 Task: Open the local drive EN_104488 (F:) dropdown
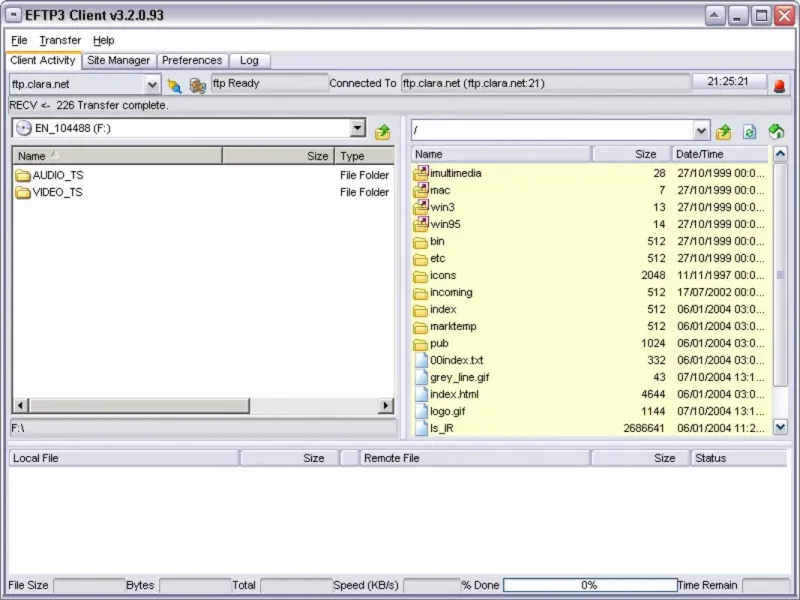click(358, 128)
